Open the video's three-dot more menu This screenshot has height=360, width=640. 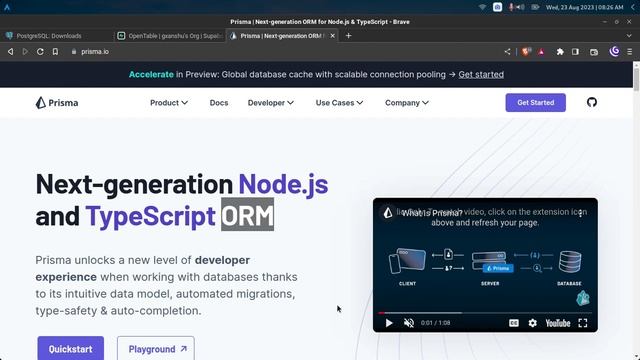[580, 213]
